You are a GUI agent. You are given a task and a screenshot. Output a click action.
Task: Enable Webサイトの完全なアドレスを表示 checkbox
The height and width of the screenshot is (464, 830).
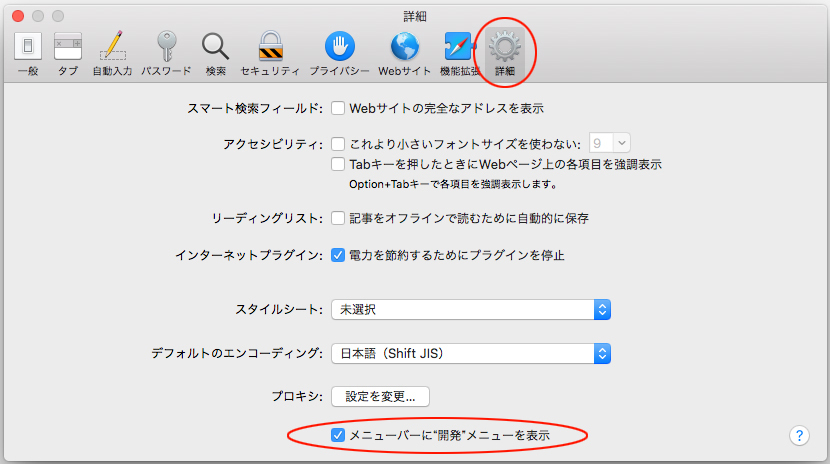pyautogui.click(x=338, y=108)
